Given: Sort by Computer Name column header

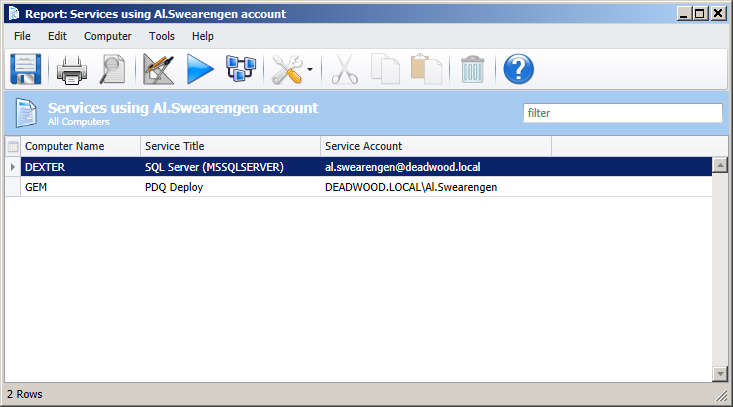Looking at the screenshot, I should 80,146.
